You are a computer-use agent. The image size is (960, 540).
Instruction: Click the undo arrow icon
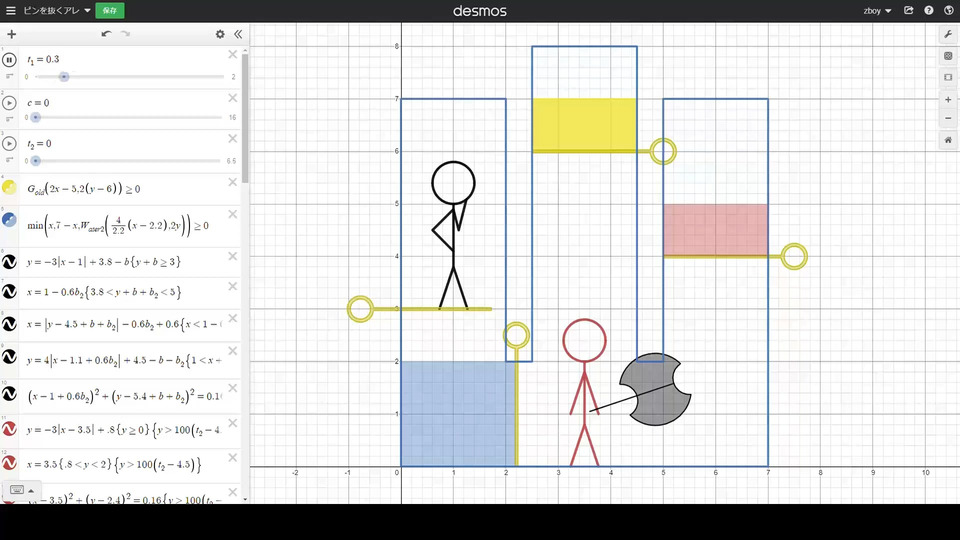tap(107, 34)
